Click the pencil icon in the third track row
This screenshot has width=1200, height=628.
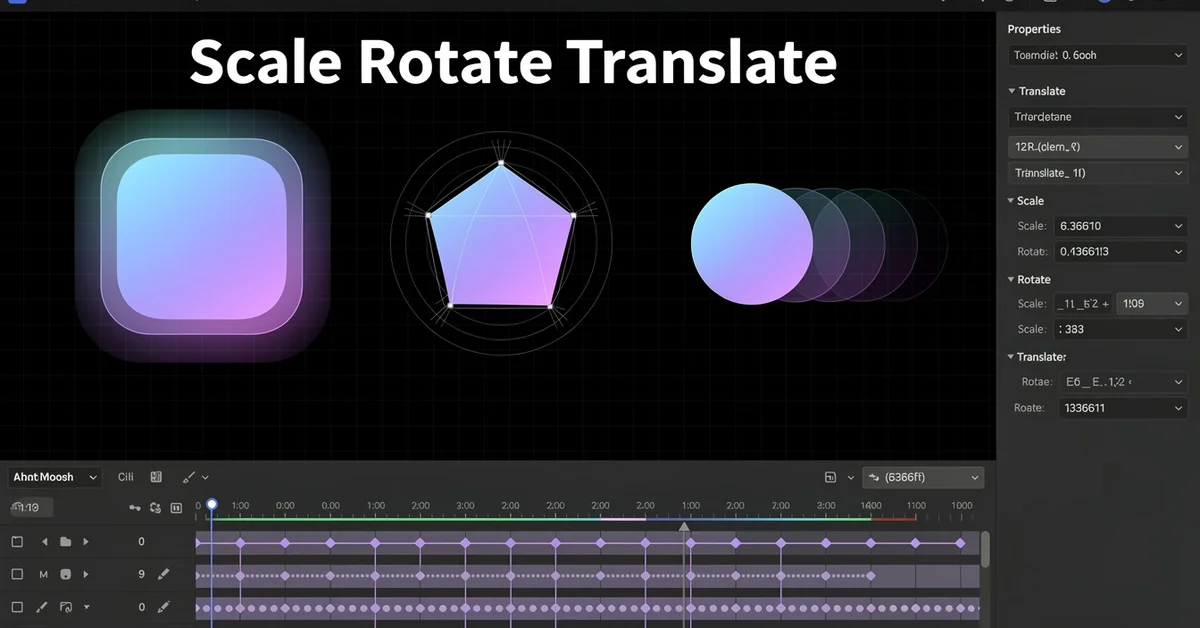(164, 607)
